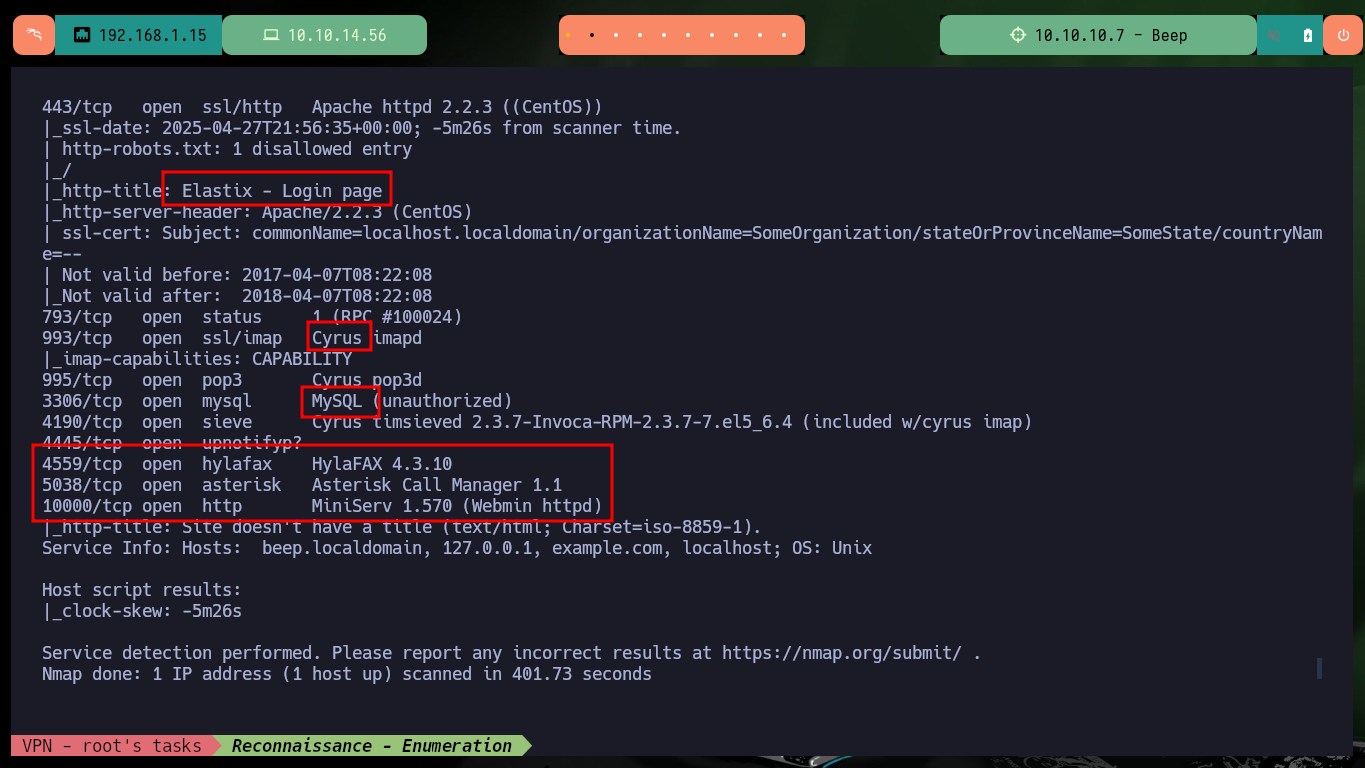Click the 10000/tcp MiniServ 1.570 Webmin line
The image size is (1365, 768).
(322, 506)
